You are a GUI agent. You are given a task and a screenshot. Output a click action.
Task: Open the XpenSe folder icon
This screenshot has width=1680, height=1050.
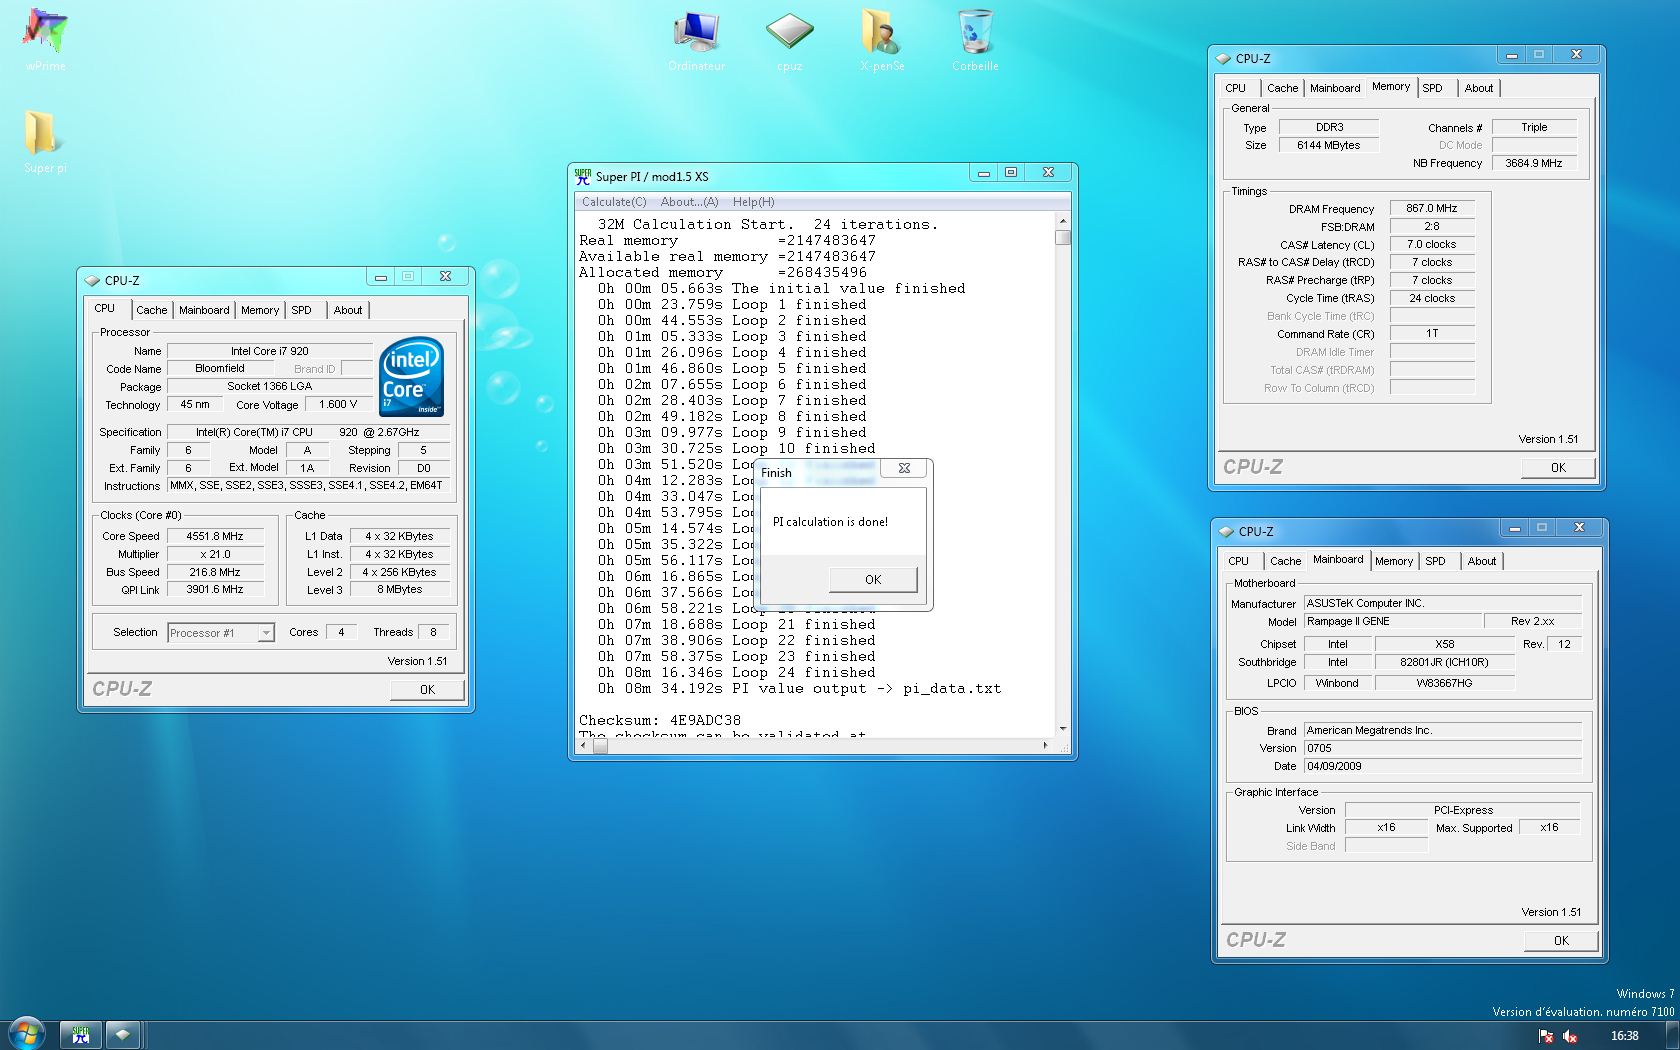[x=881, y=38]
